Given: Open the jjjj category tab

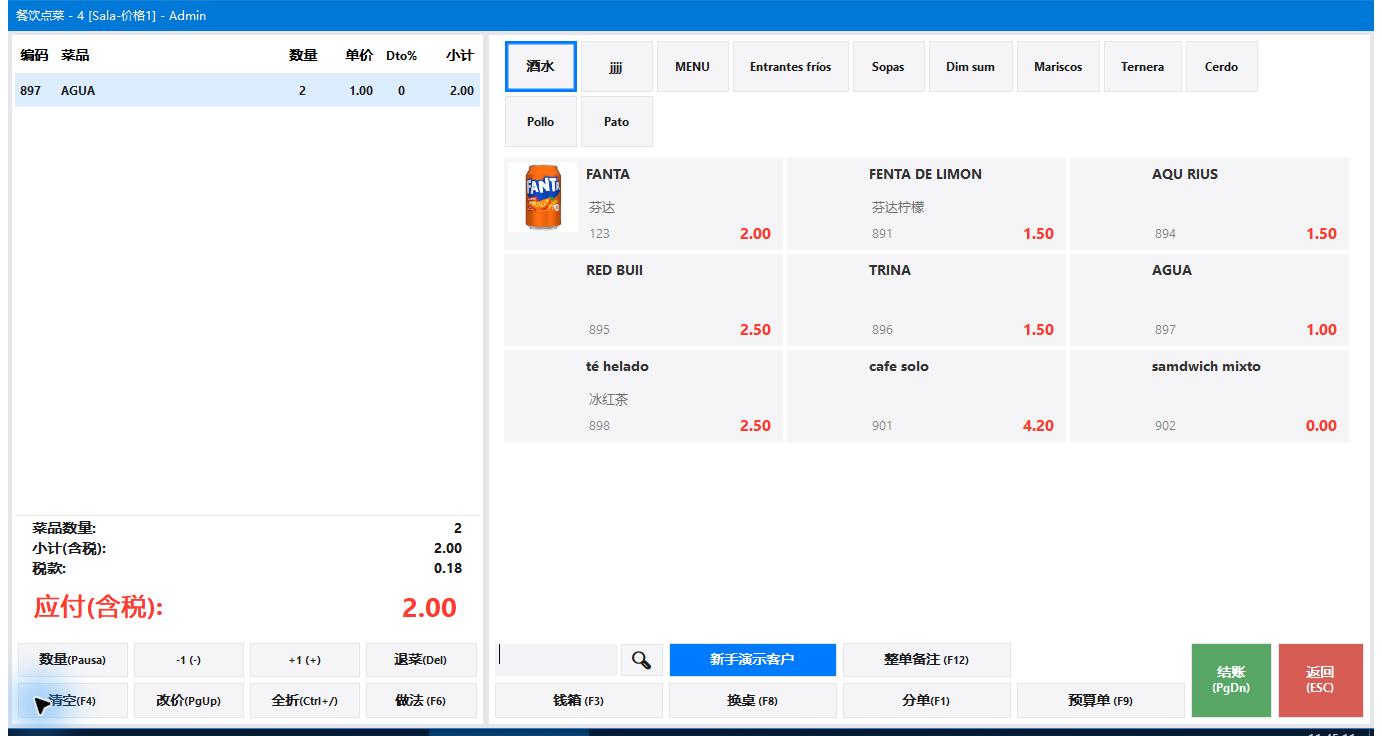Looking at the screenshot, I should coord(617,67).
